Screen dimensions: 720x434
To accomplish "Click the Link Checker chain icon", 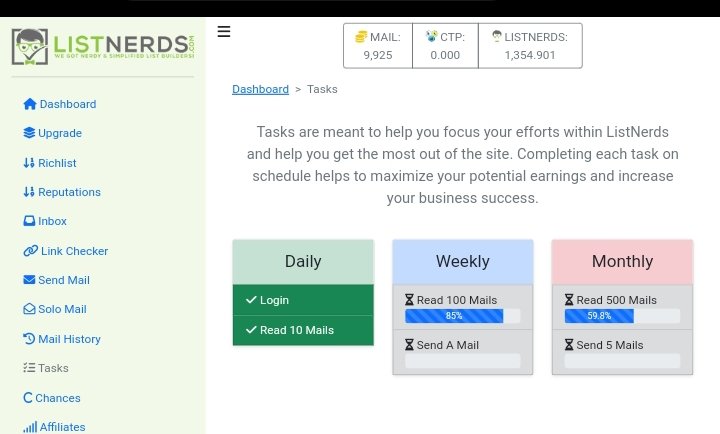I will [x=30, y=251].
